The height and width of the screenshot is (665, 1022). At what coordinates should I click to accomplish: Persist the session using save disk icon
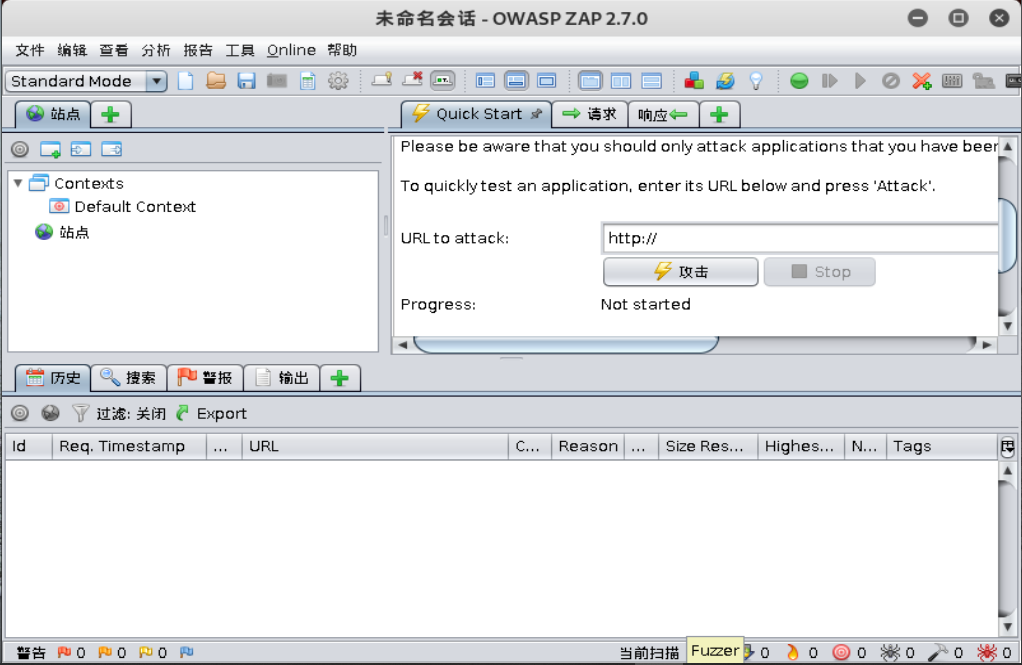point(245,81)
